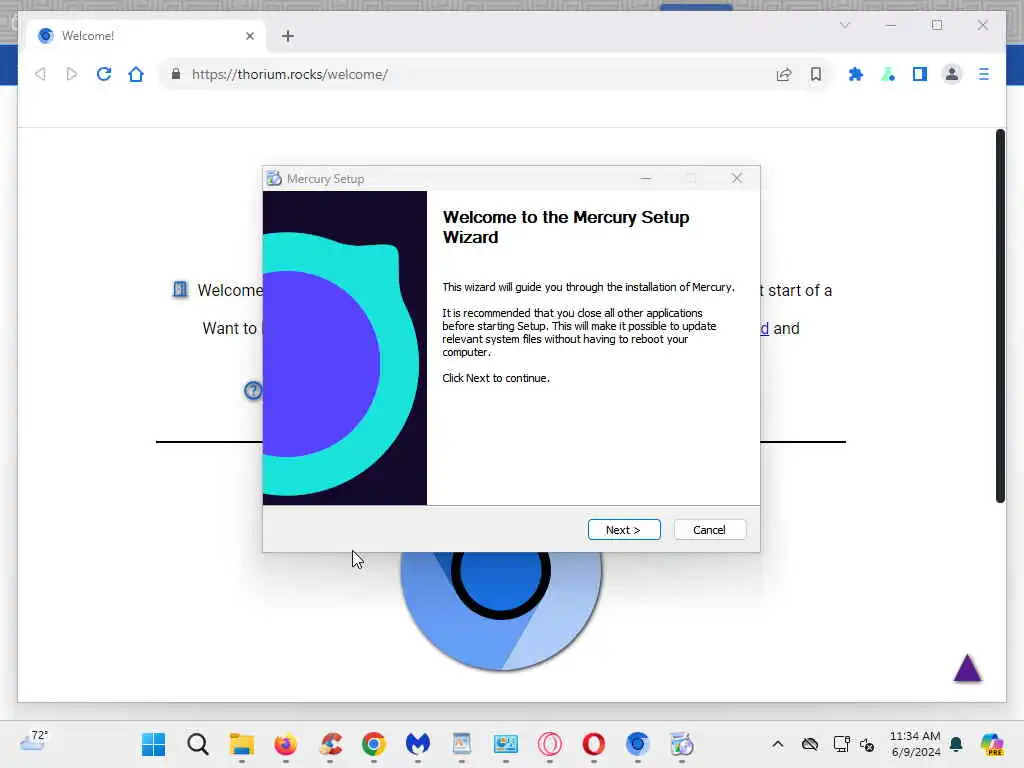This screenshot has width=1024, height=768.
Task: Open the browser profile avatar
Action: coord(952,74)
